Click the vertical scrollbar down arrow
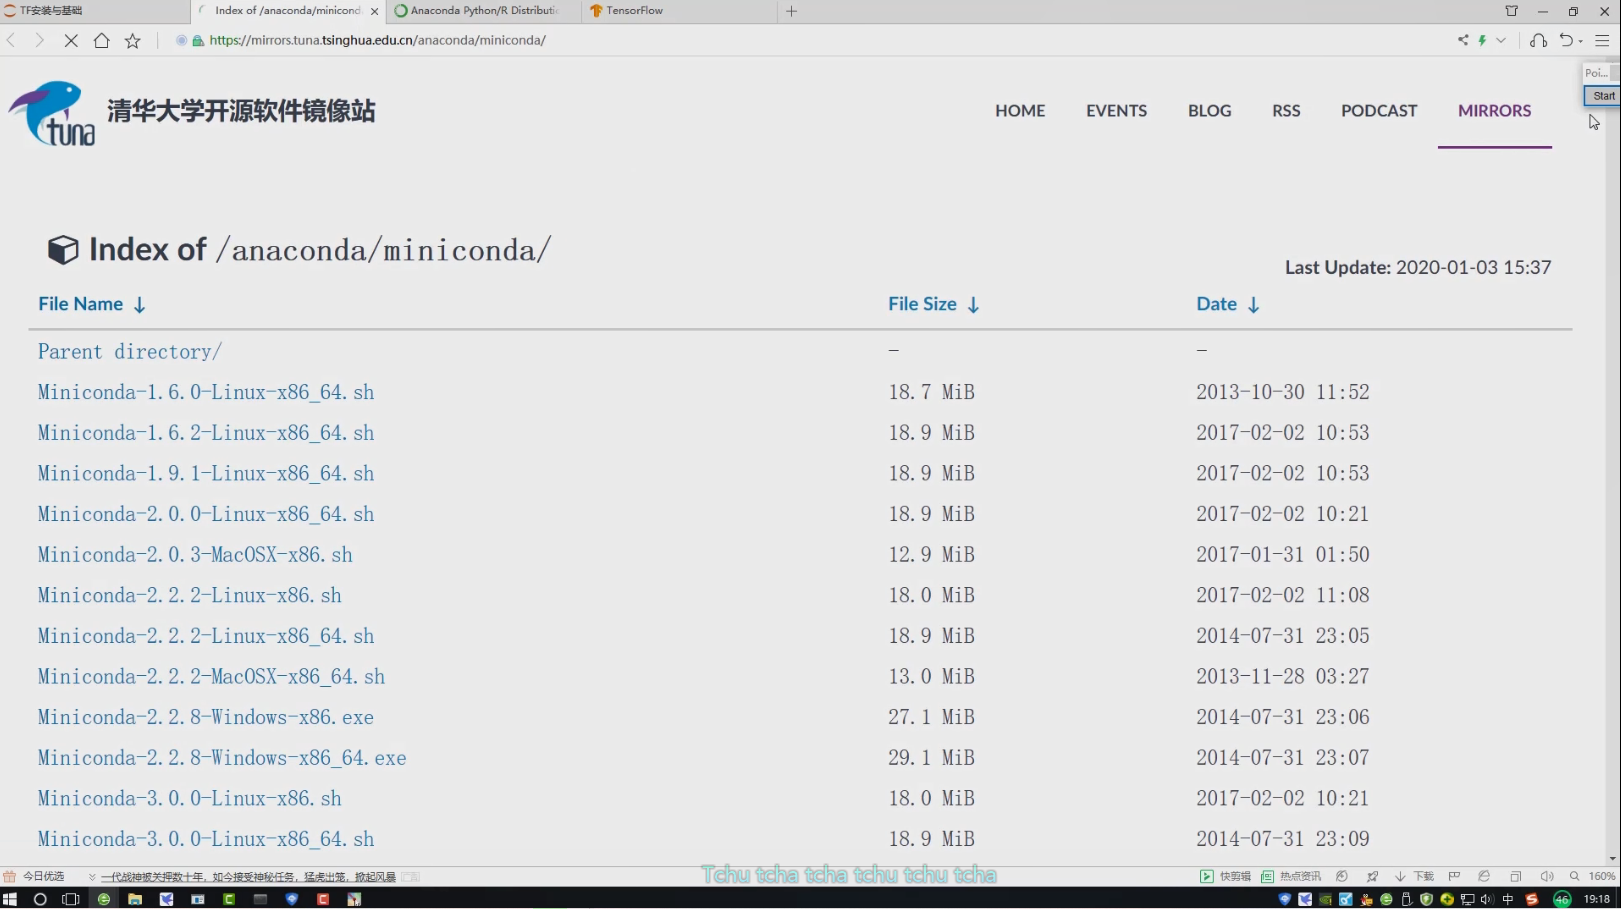Screen dimensions: 1621x909 pos(1612,859)
